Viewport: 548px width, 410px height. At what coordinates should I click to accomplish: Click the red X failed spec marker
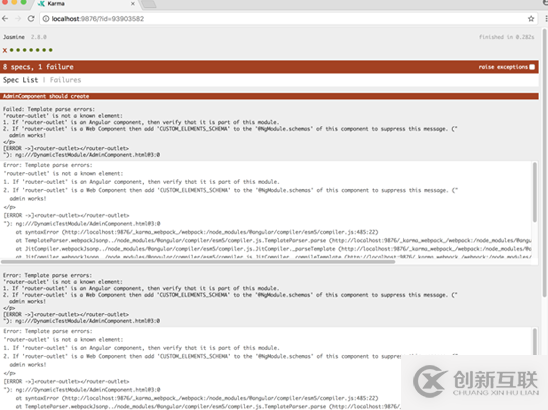(5, 50)
